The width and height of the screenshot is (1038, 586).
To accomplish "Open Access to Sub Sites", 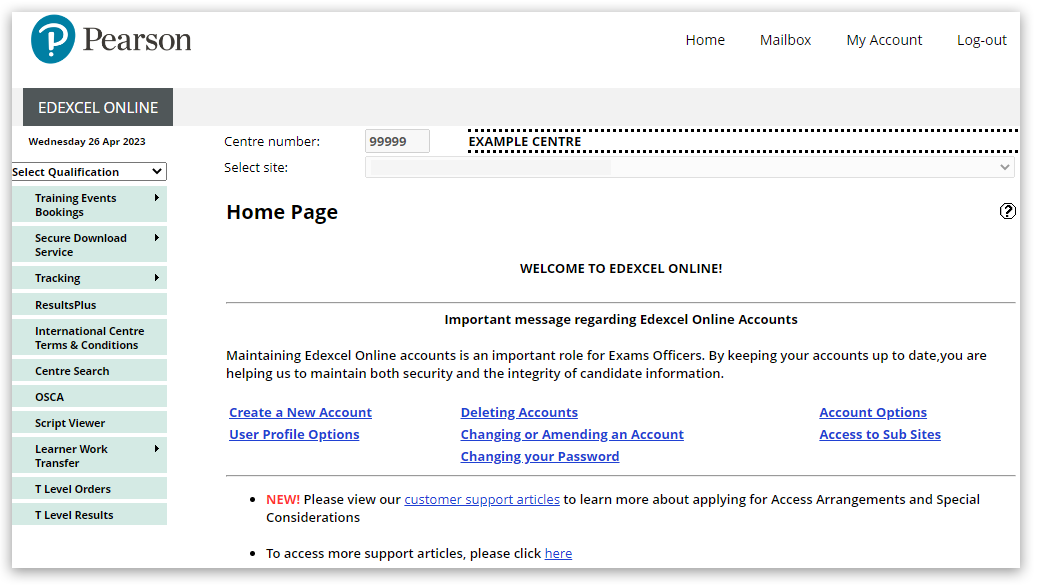I will coord(880,434).
